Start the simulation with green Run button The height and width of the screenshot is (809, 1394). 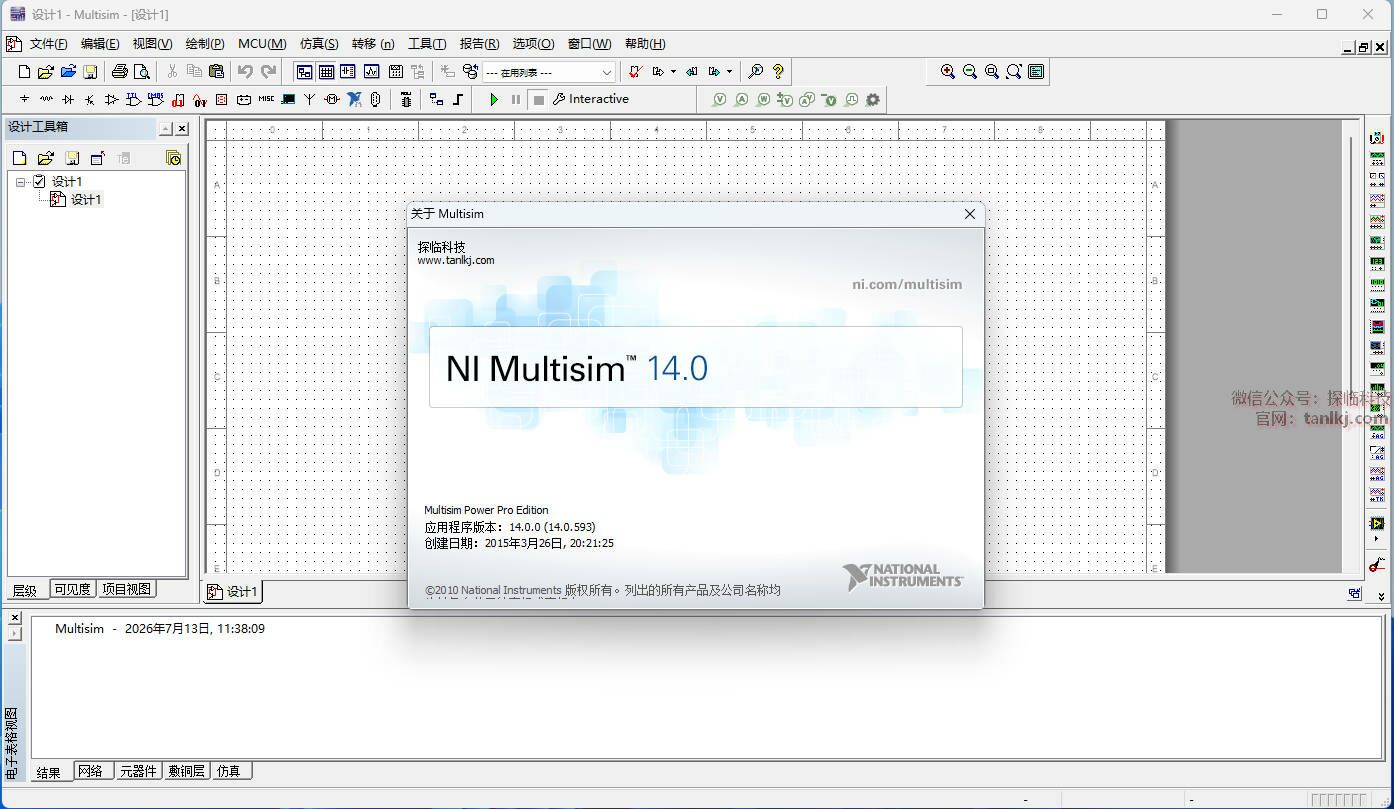pyautogui.click(x=494, y=99)
